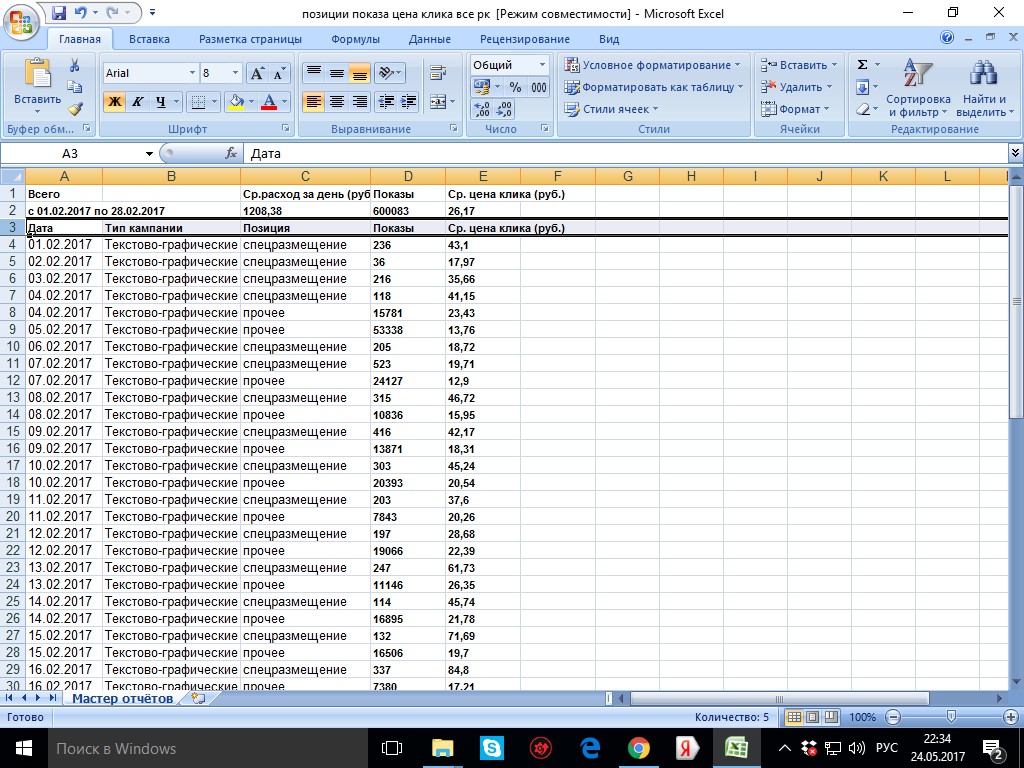1024x768 pixels.
Task: Click the Copy icon in clipboard group
Action: (x=74, y=87)
